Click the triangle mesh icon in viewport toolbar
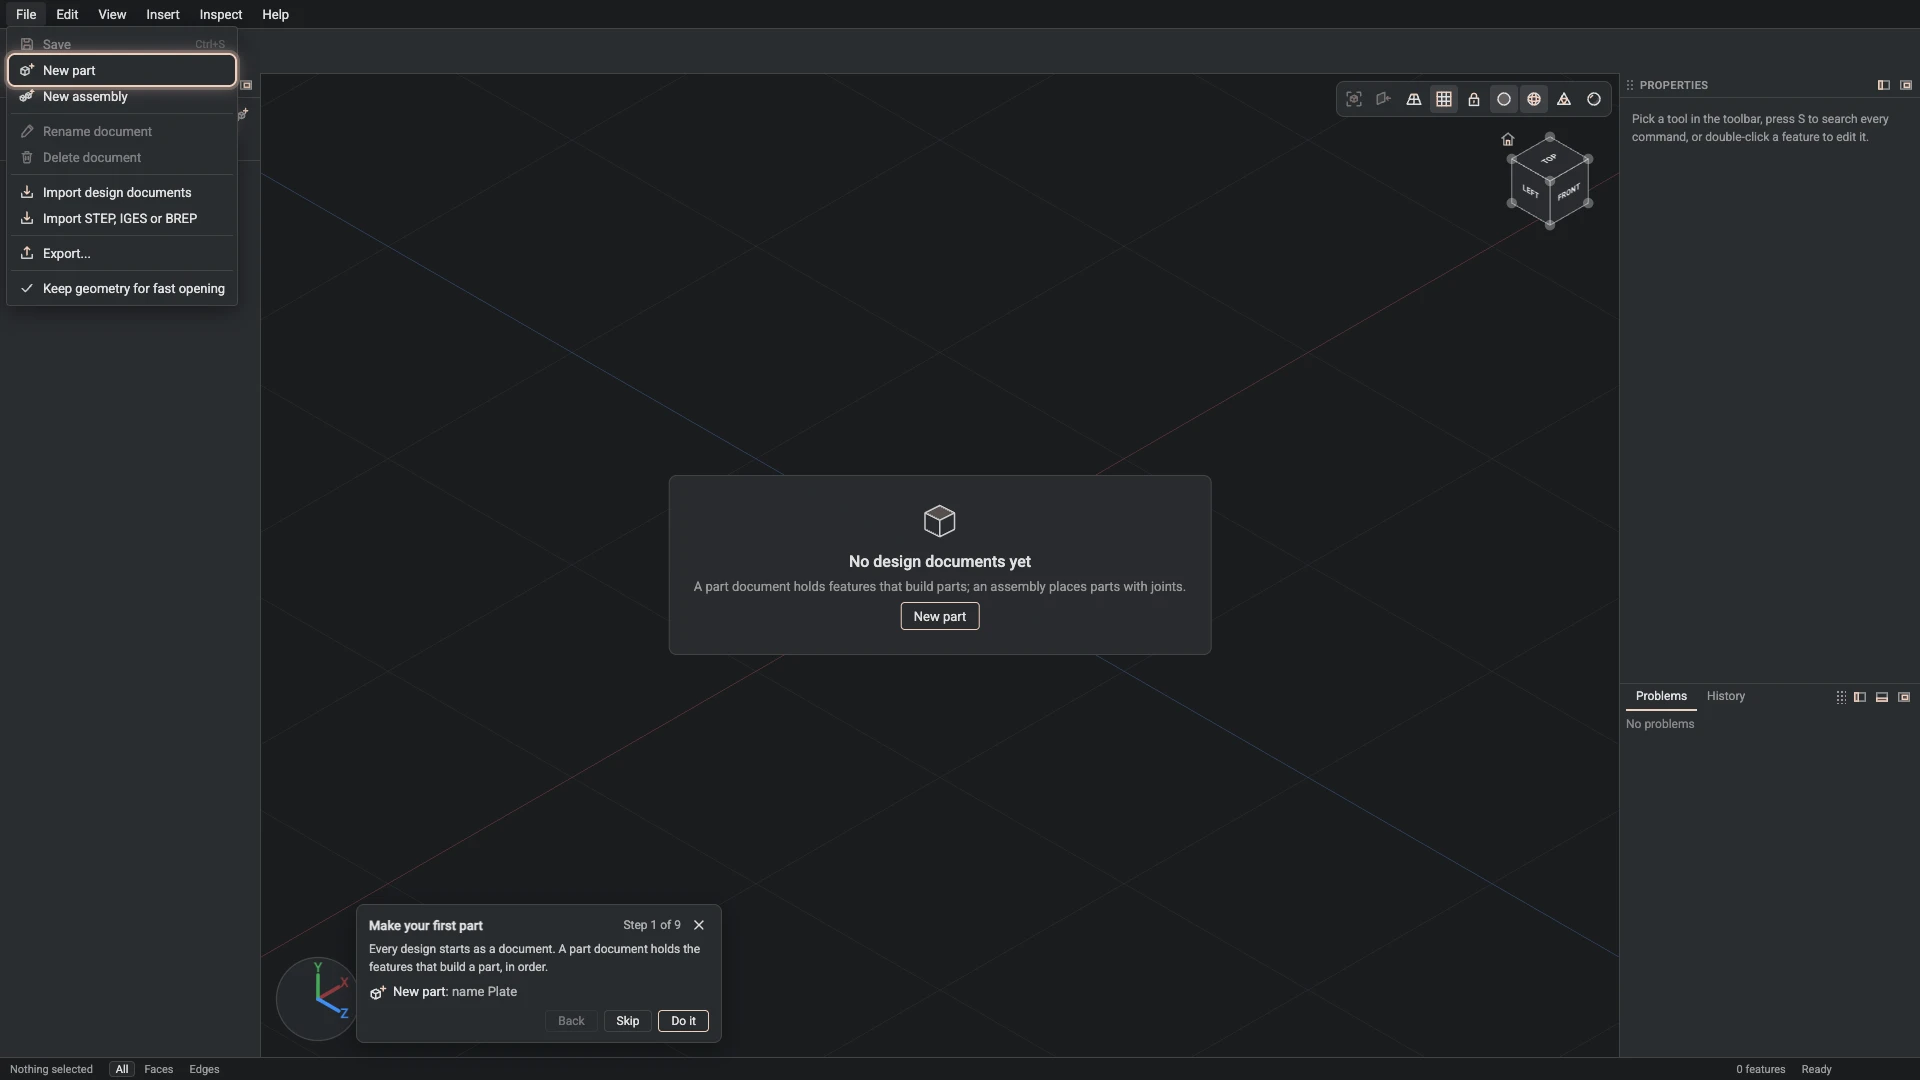This screenshot has width=1920, height=1080. click(x=1564, y=99)
